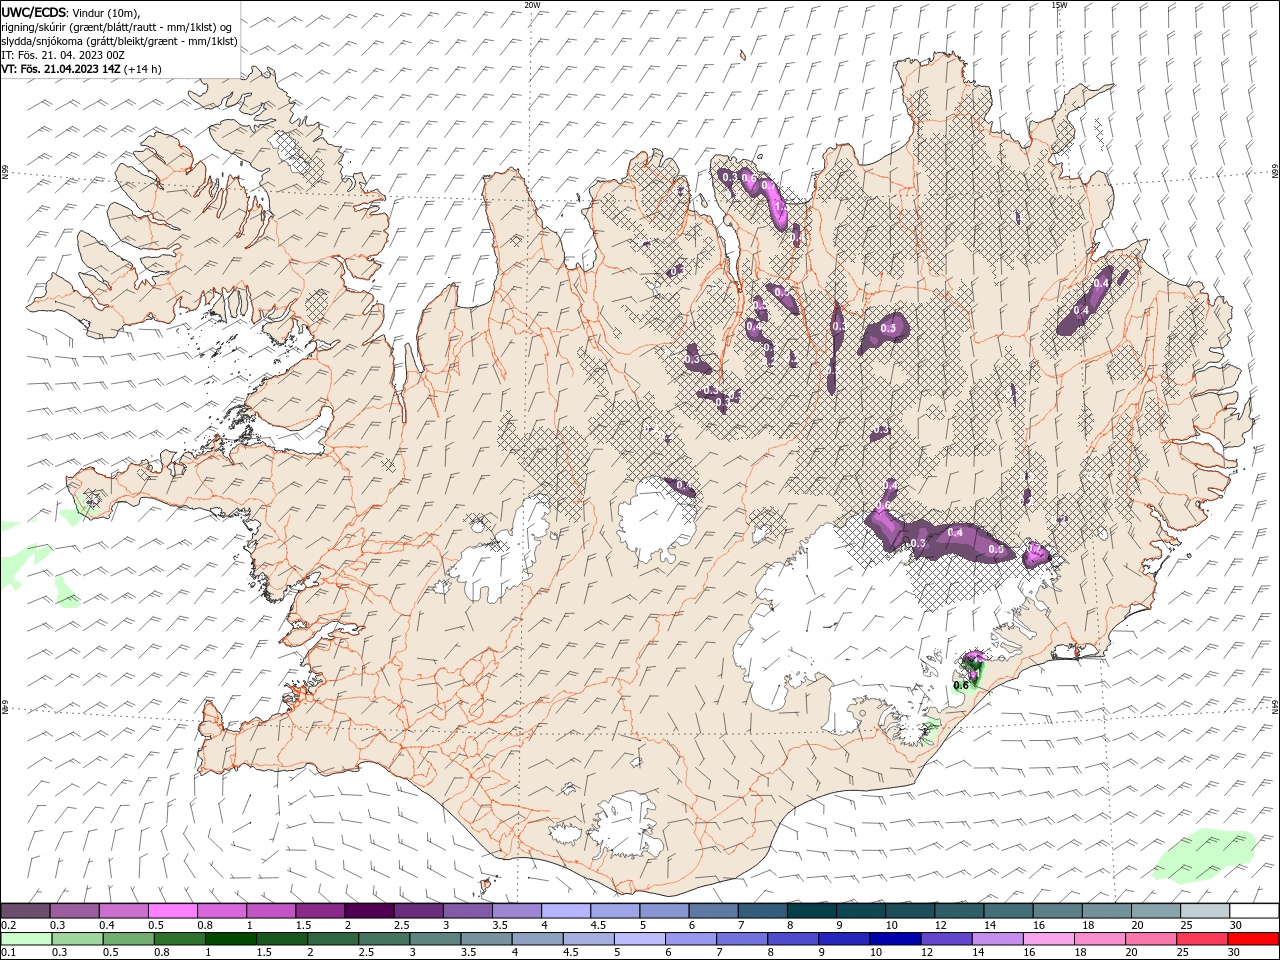Click the '20W' longitude label
This screenshot has width=1280, height=960.
pos(533,5)
